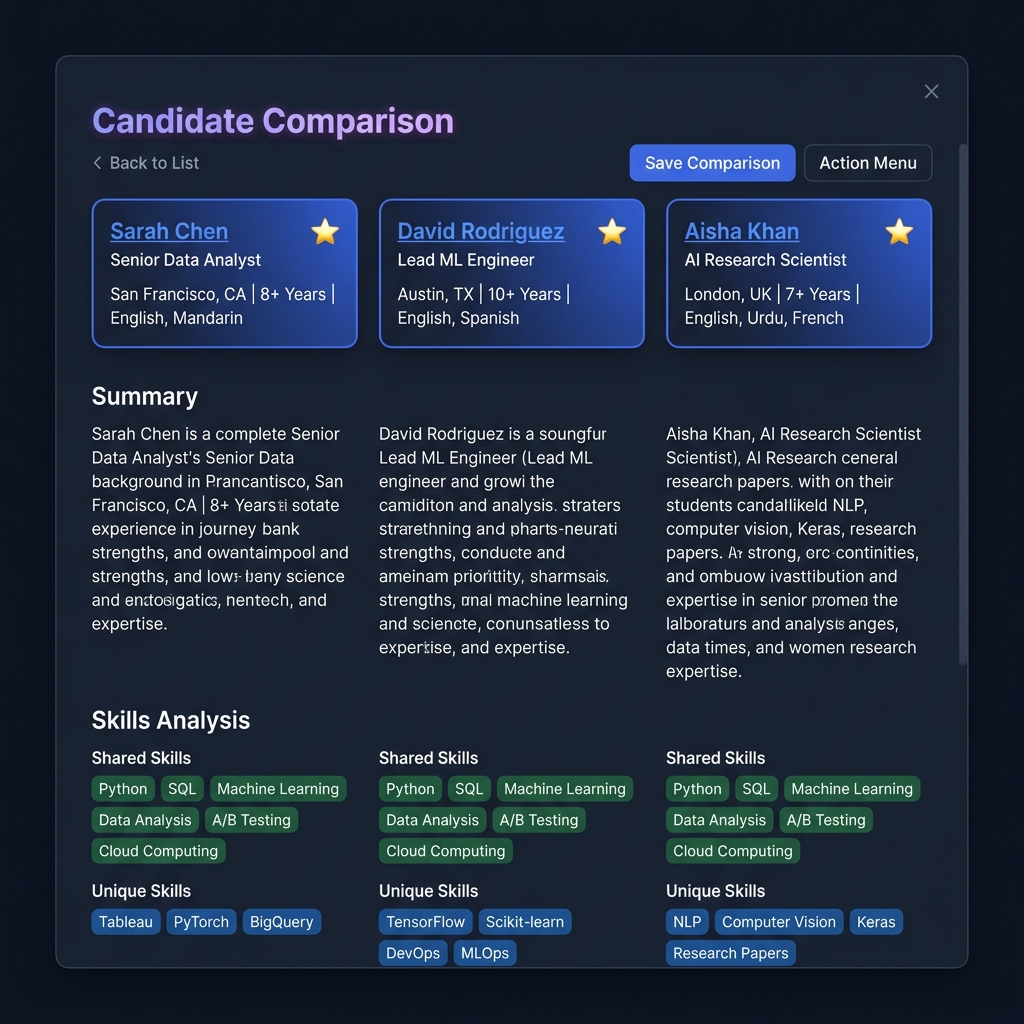Toggle the favorite star on David Rodriguez's card
Image resolution: width=1024 pixels, height=1024 pixels.
coord(611,232)
